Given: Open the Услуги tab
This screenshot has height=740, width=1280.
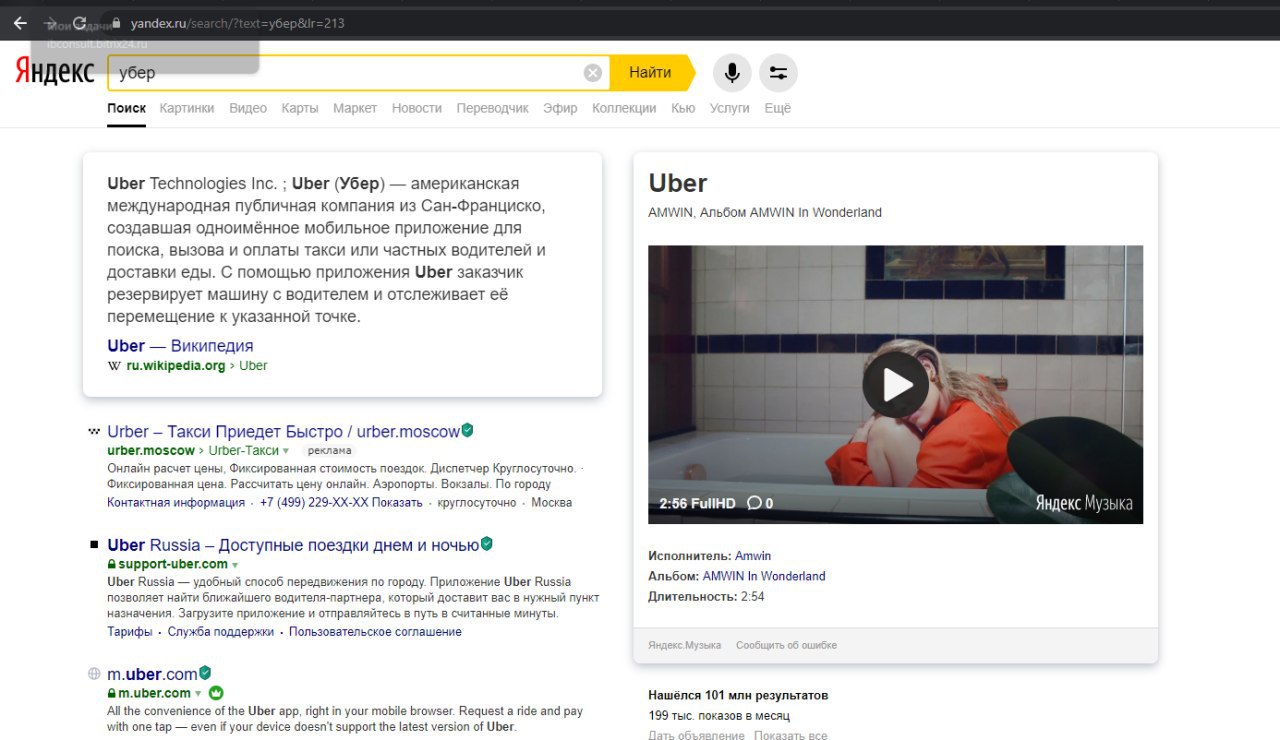Looking at the screenshot, I should pos(729,108).
